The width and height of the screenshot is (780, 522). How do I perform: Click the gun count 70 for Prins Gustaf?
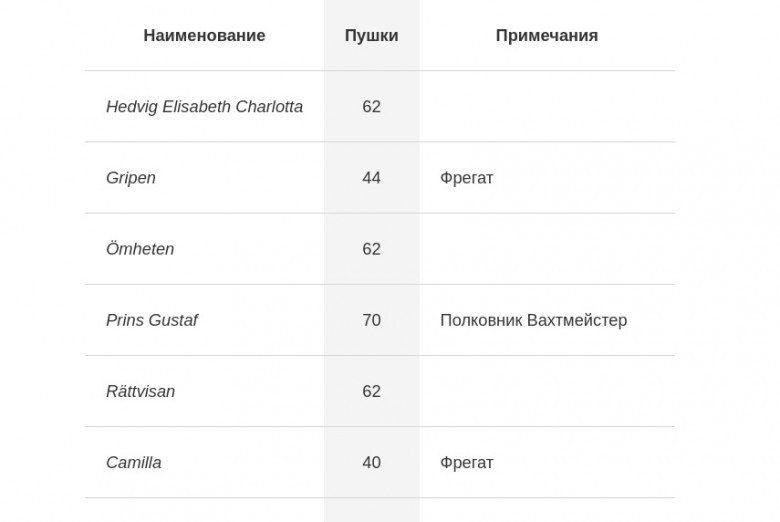pyautogui.click(x=372, y=320)
